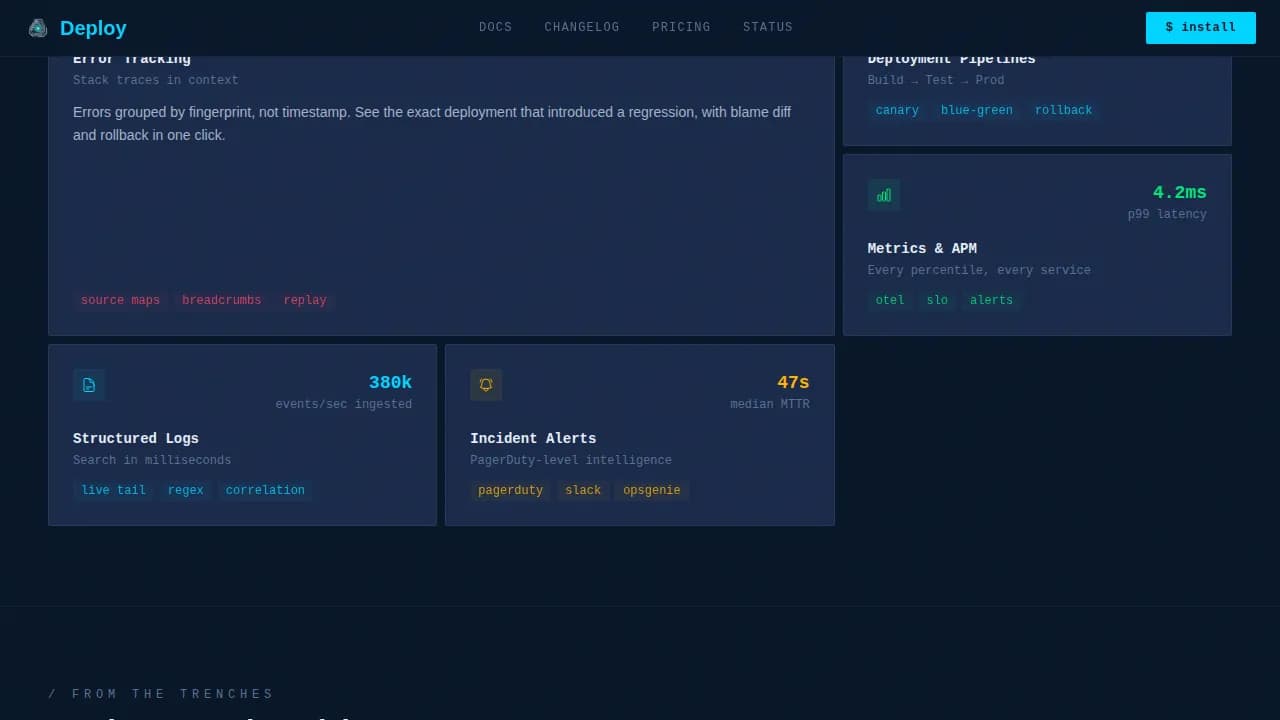Open the Incident Alerts card title
This screenshot has width=1280, height=720.
click(533, 438)
